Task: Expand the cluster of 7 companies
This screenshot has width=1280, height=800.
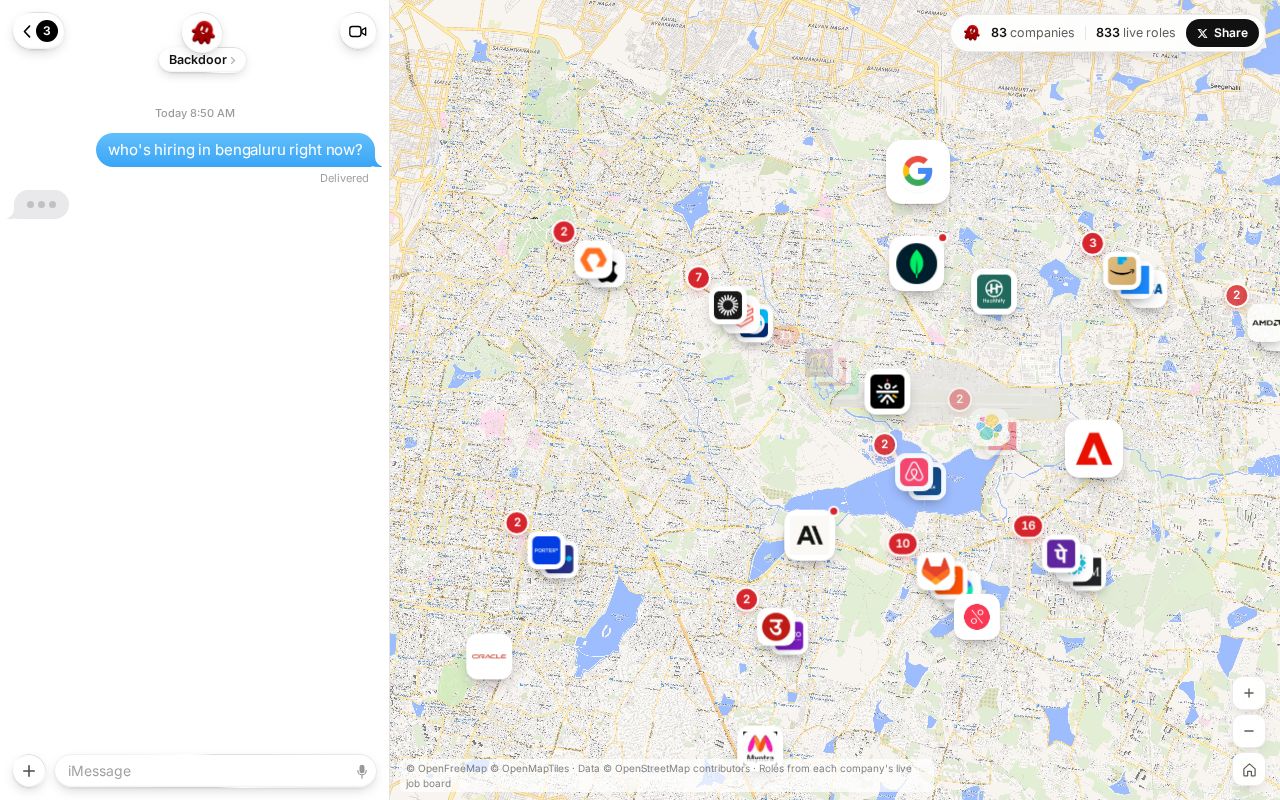Action: 698,278
